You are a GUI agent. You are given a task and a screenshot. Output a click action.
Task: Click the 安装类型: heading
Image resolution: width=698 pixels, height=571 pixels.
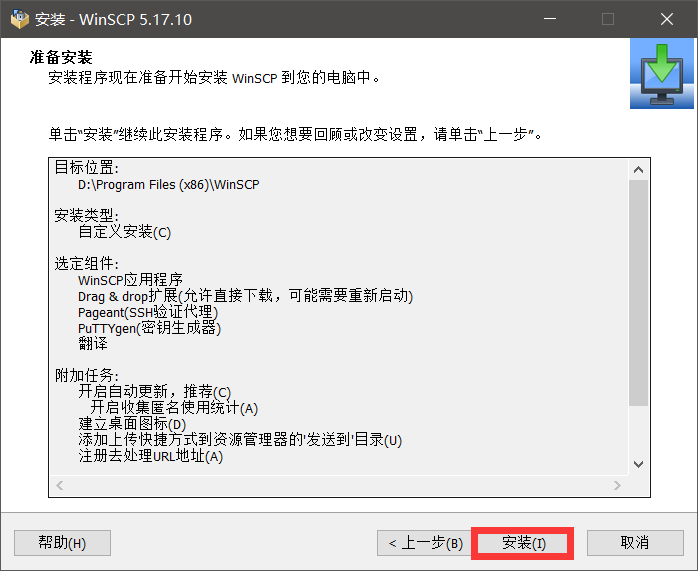point(86,216)
